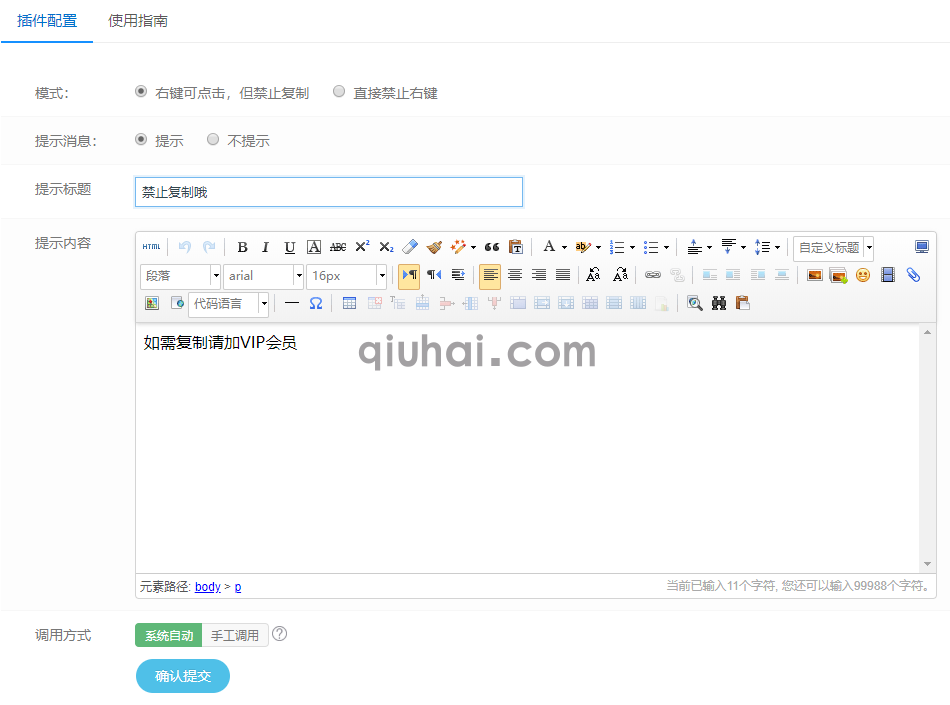Switch to HTML source editing mode
The height and width of the screenshot is (705, 950).
click(151, 246)
